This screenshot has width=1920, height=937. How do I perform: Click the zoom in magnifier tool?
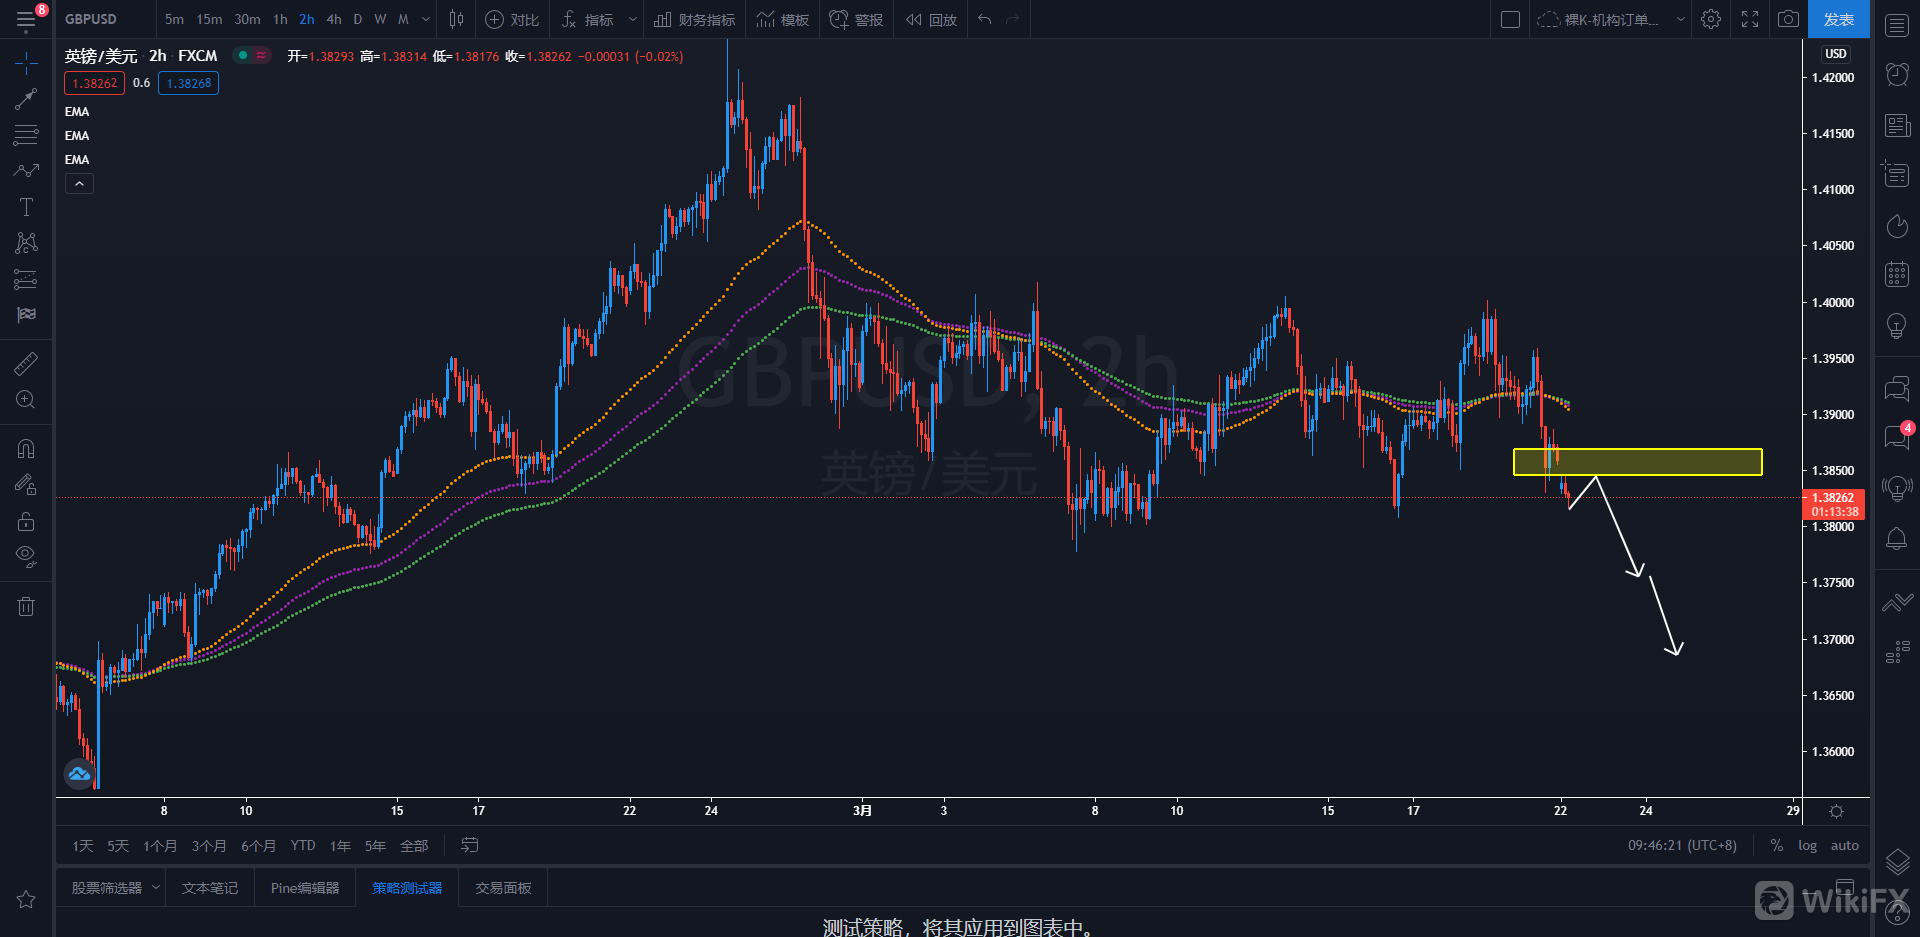[x=26, y=400]
